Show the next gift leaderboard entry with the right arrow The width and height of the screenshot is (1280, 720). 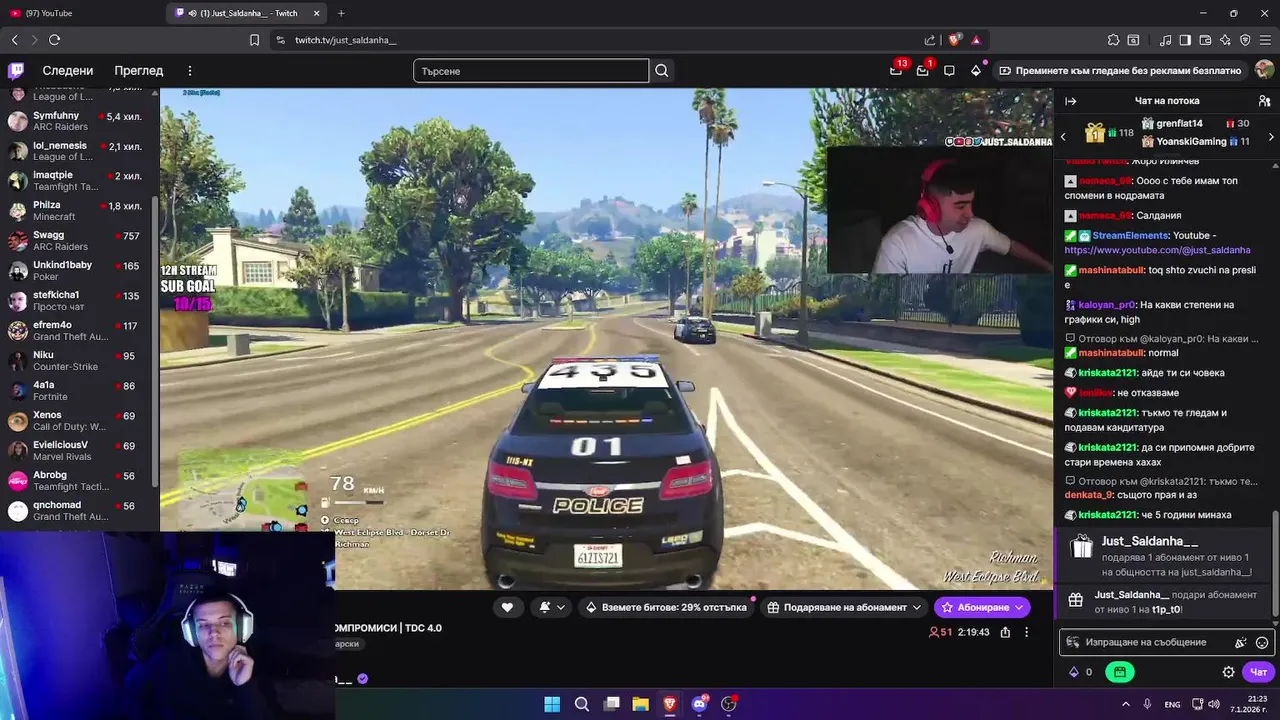1271,137
